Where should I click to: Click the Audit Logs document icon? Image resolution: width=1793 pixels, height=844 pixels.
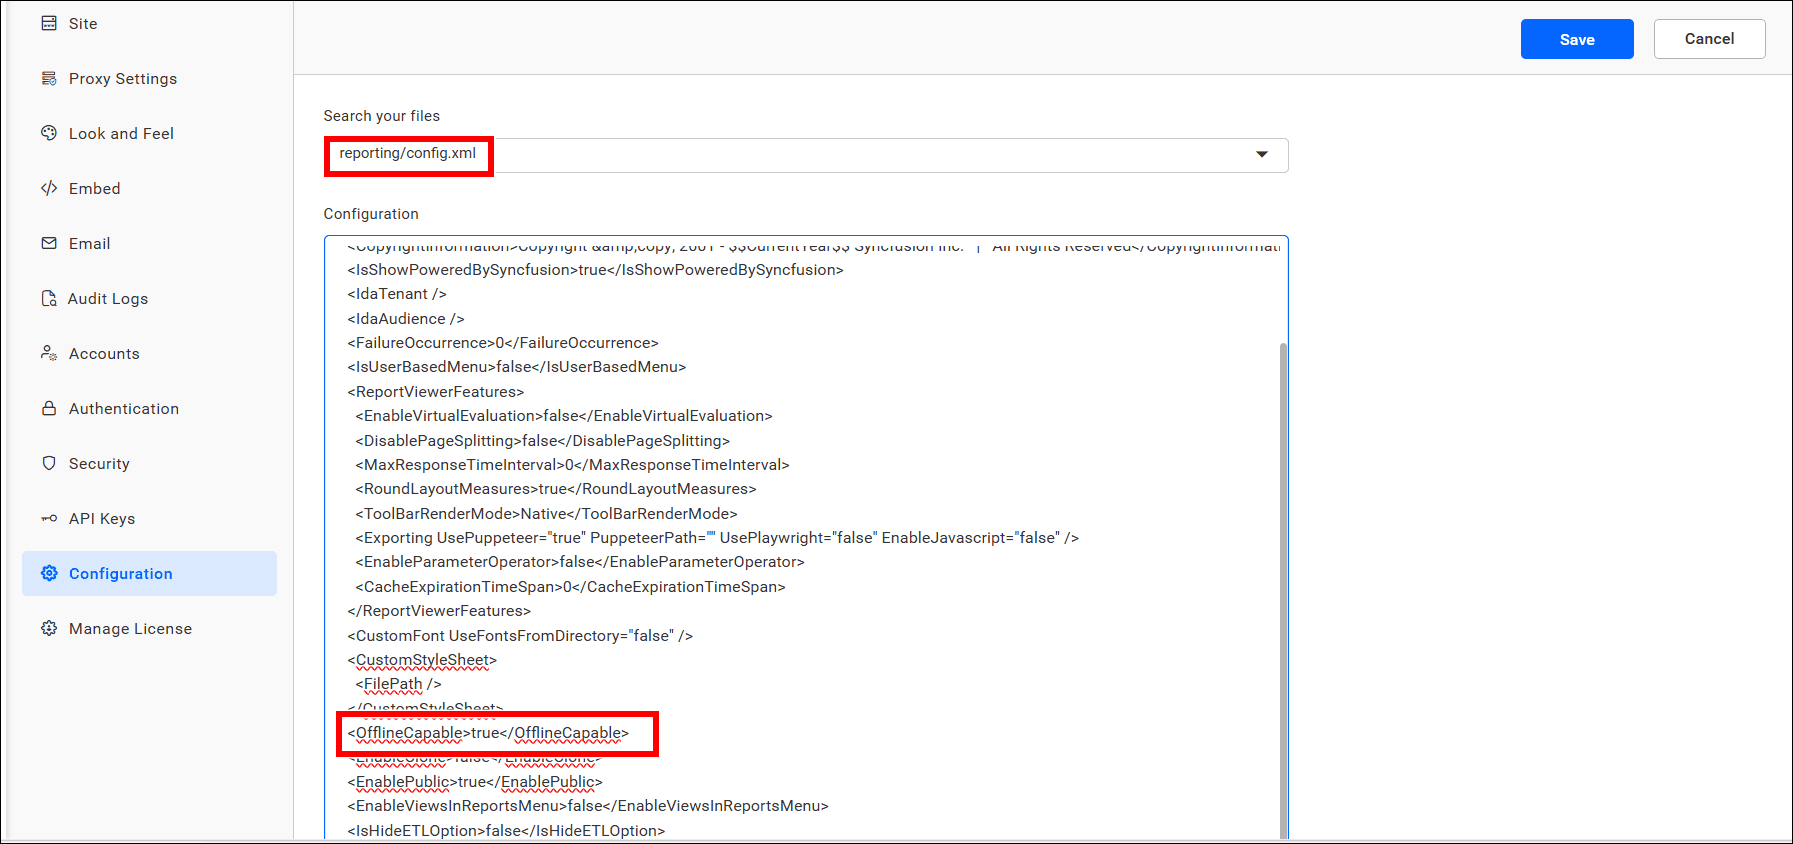[x=49, y=298]
